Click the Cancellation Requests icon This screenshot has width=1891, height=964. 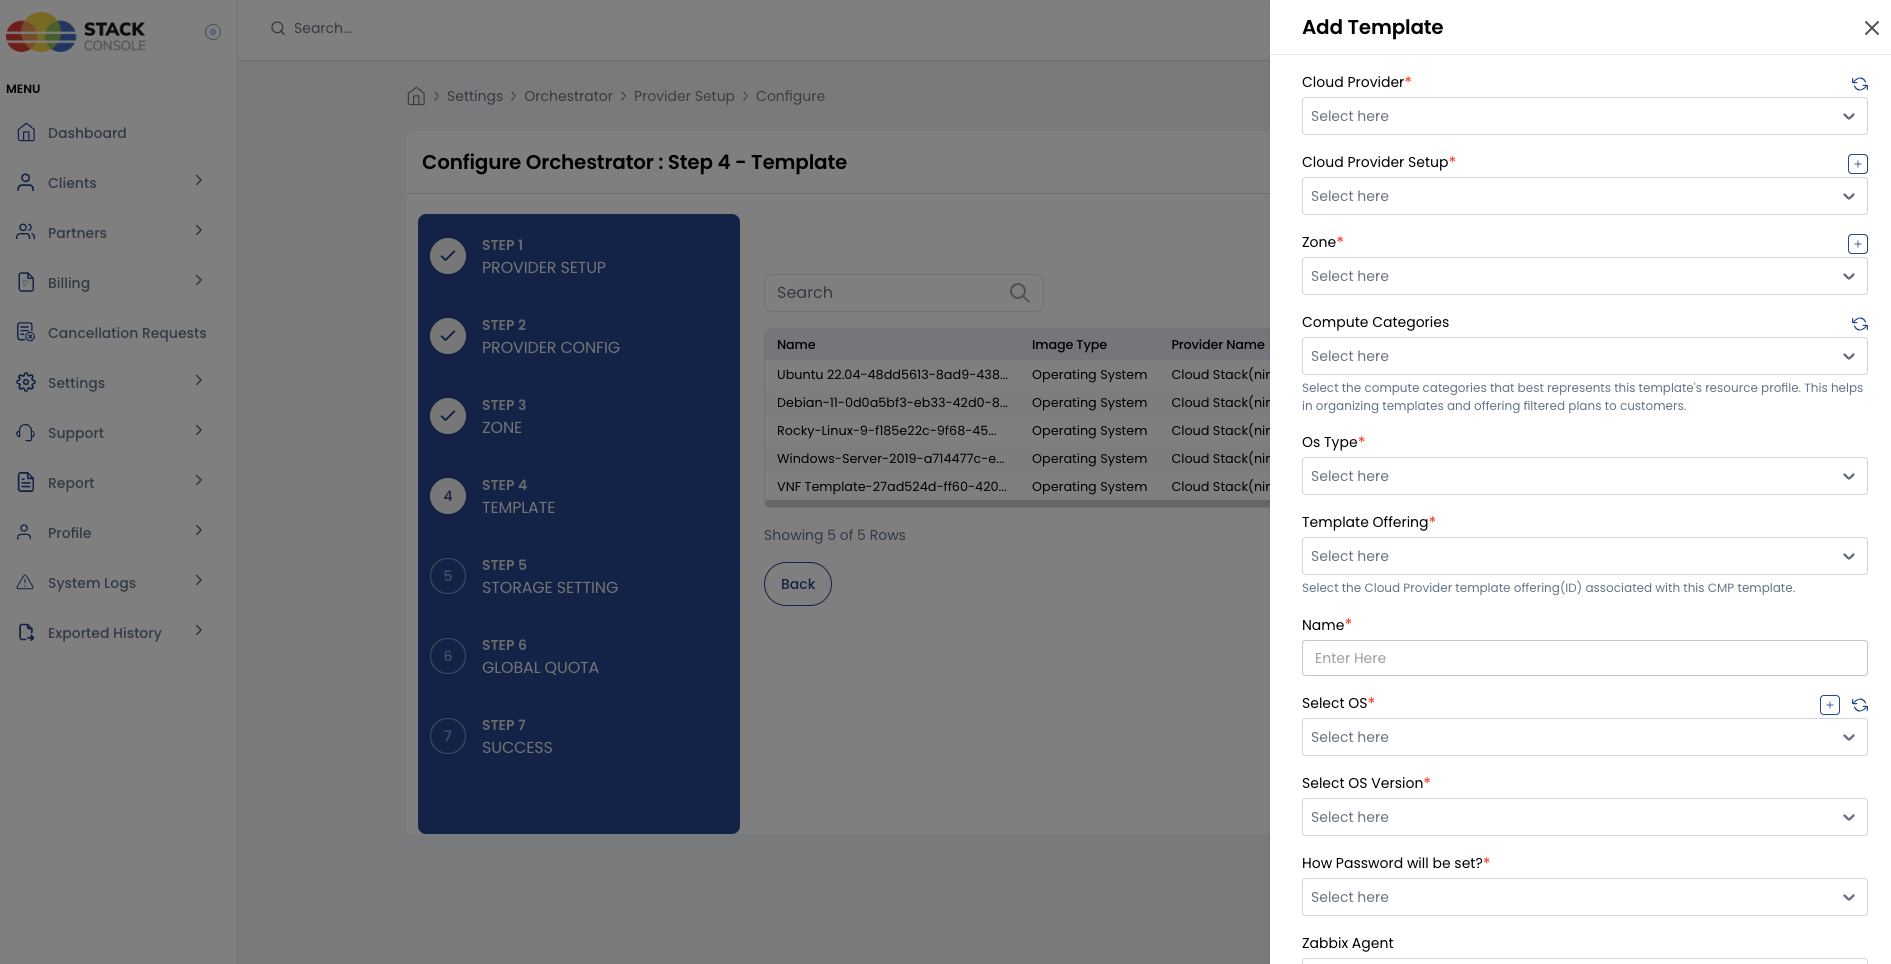click(x=26, y=332)
